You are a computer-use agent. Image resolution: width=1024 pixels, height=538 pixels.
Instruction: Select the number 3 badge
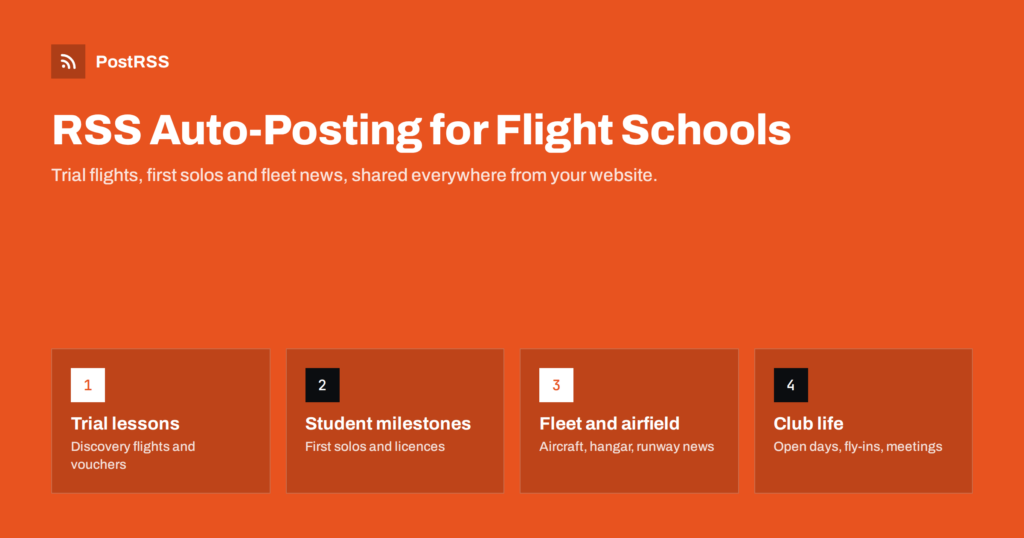(556, 385)
